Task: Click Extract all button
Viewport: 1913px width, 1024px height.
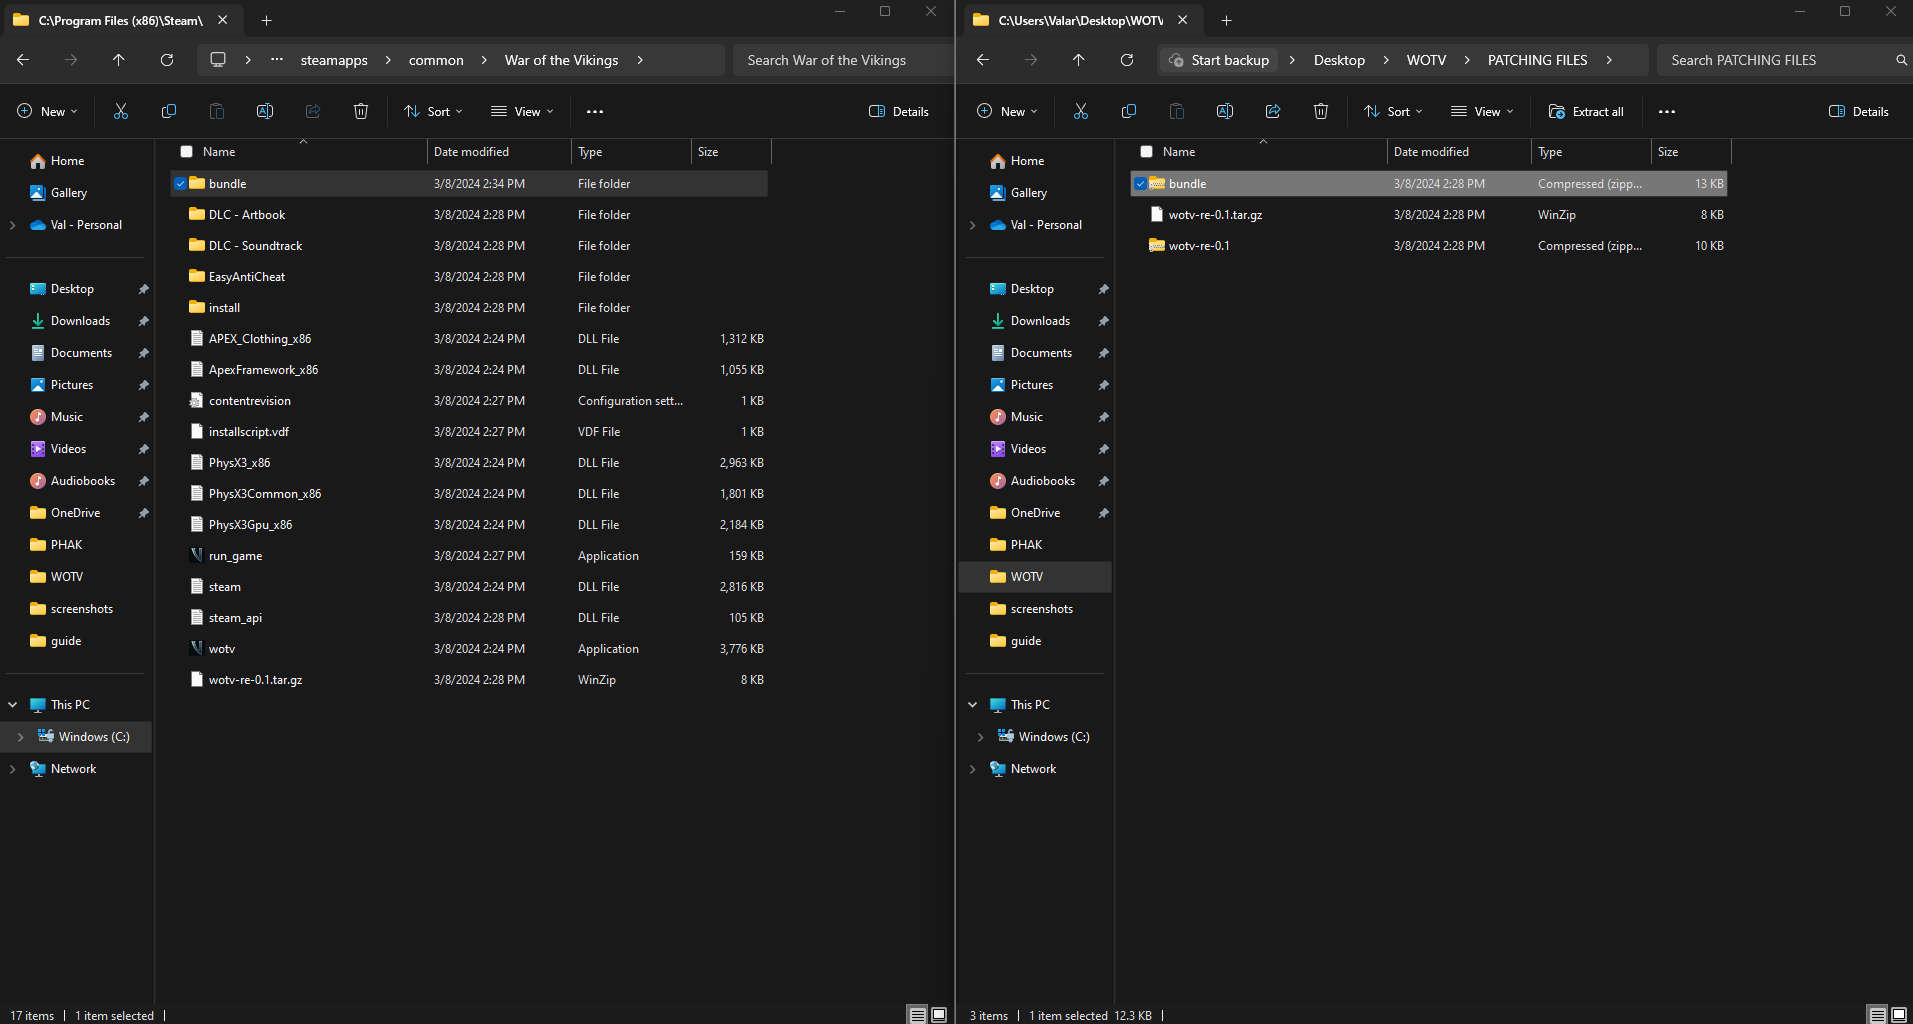Action: coord(1586,112)
